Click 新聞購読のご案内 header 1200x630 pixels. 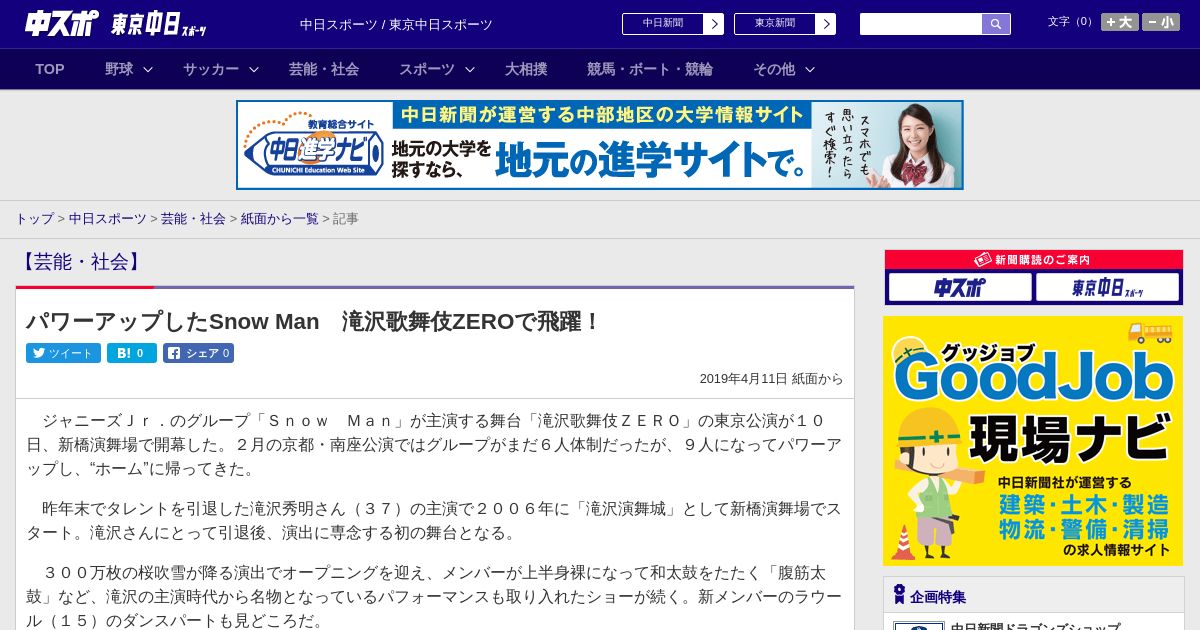point(1034,260)
